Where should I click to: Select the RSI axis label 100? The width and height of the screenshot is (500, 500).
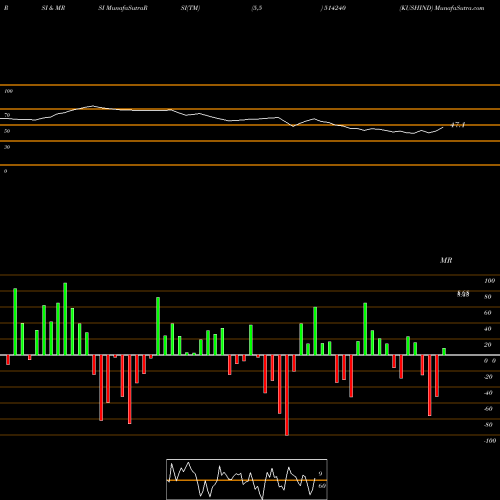[8, 91]
